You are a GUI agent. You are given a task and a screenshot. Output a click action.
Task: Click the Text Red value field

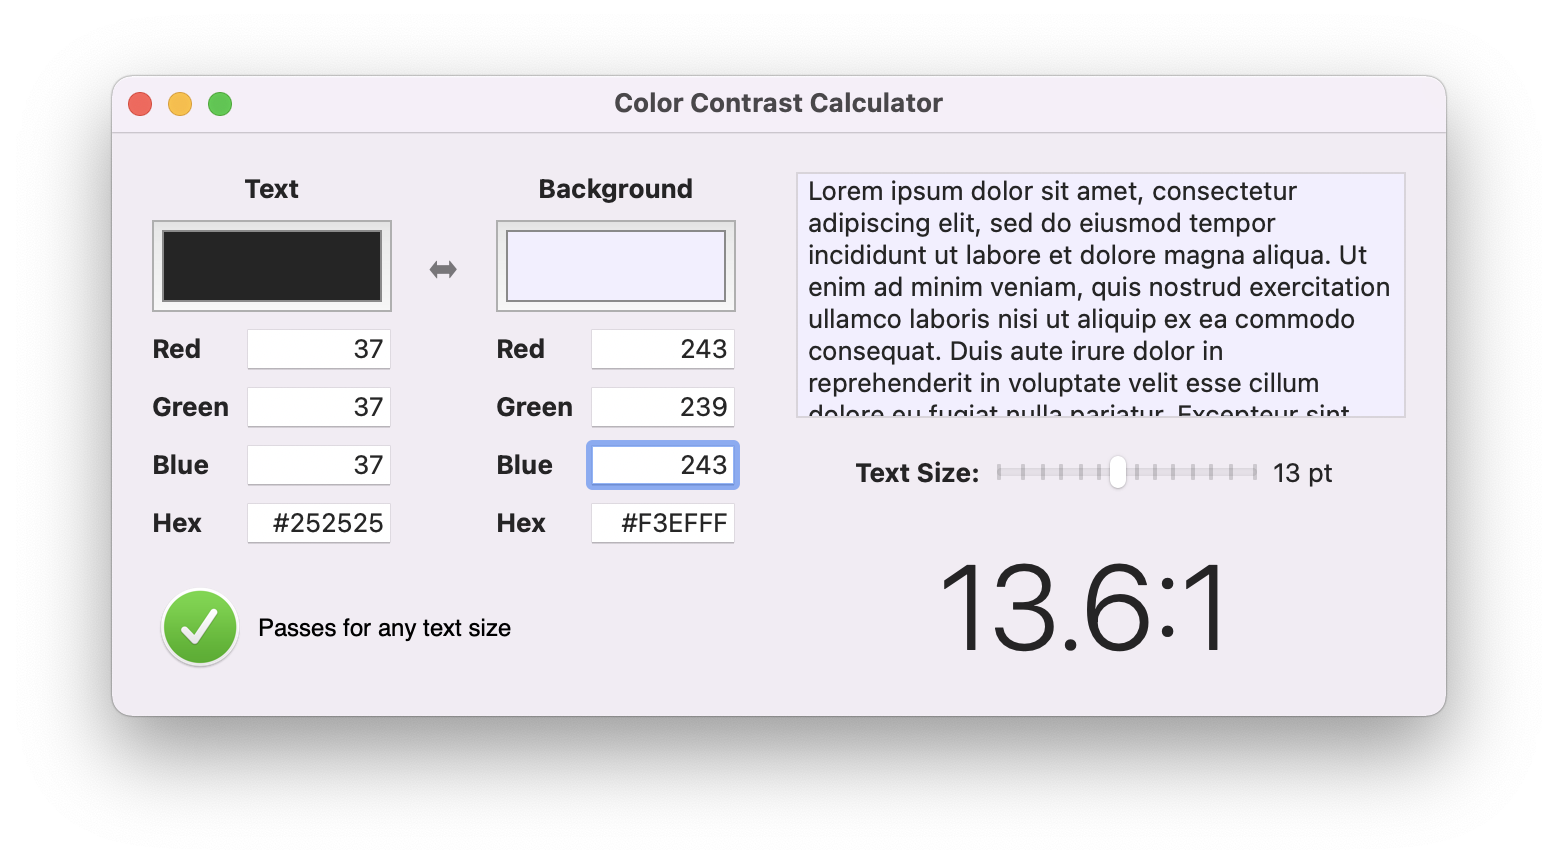318,349
